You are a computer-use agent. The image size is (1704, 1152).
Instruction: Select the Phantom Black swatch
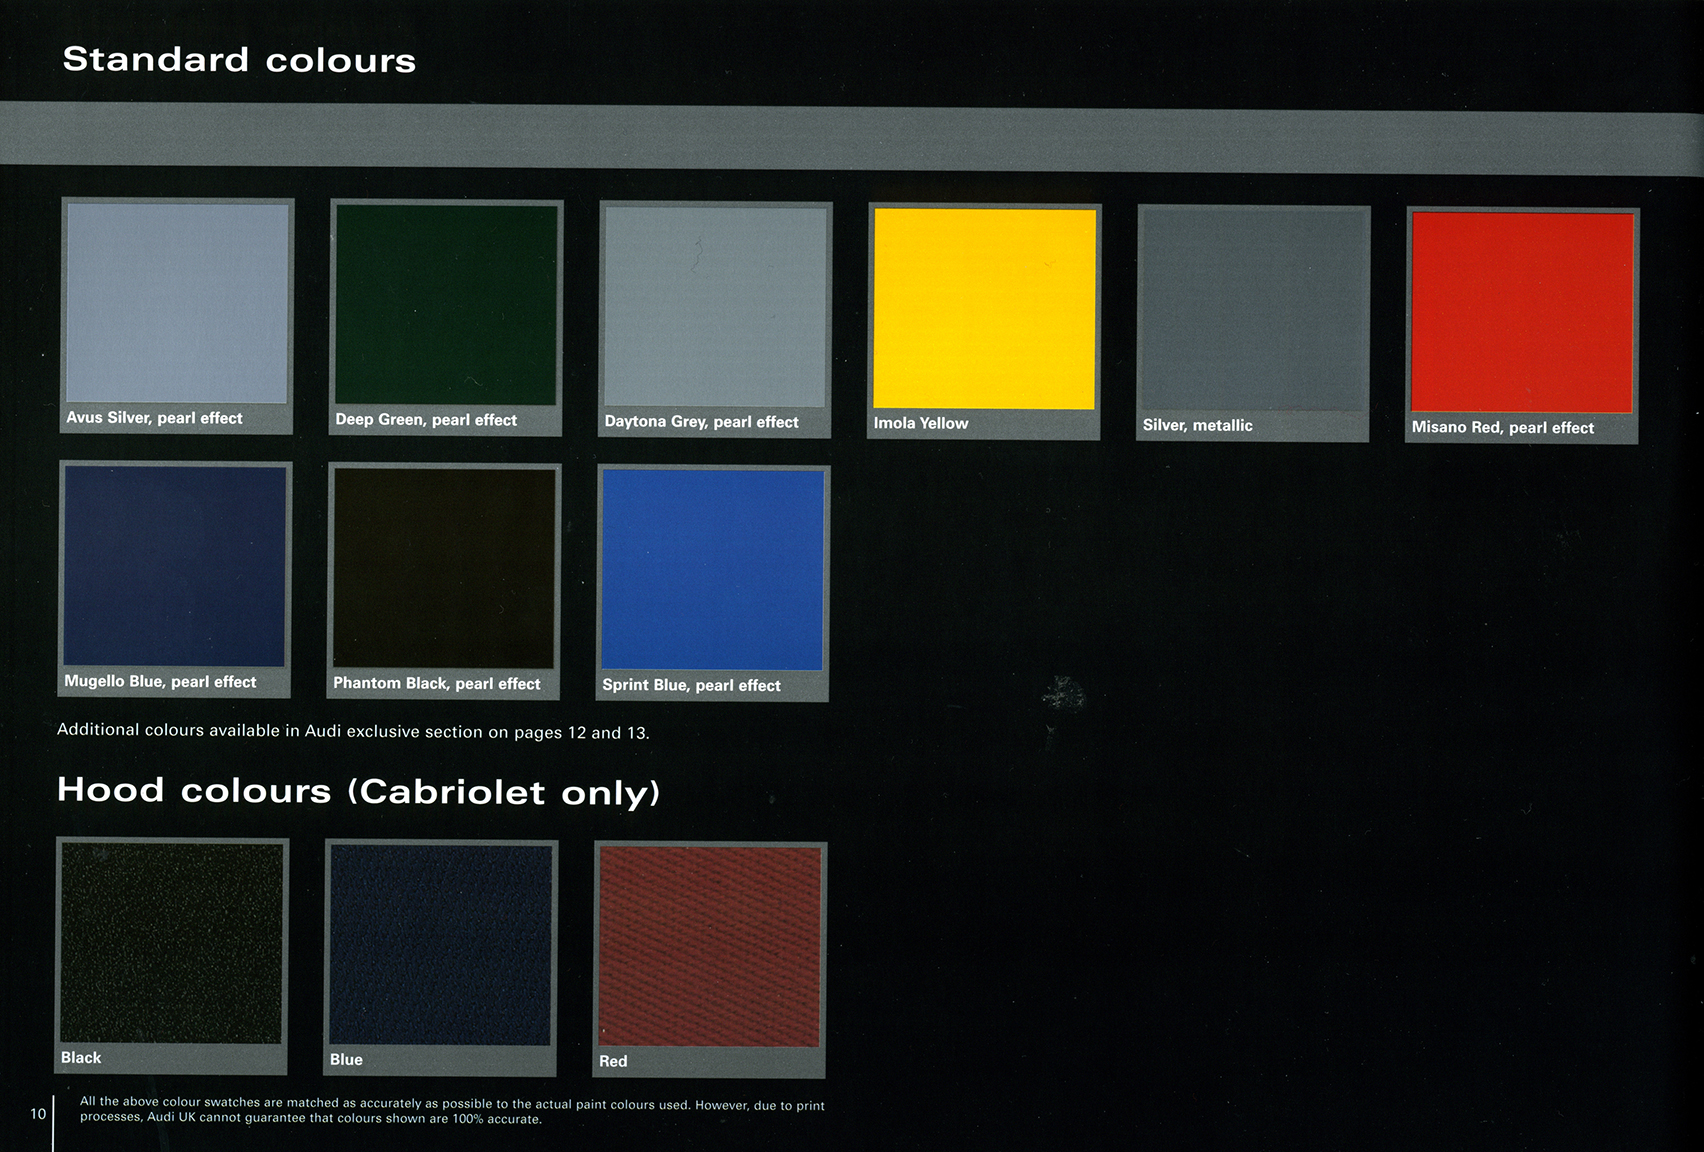(444, 569)
